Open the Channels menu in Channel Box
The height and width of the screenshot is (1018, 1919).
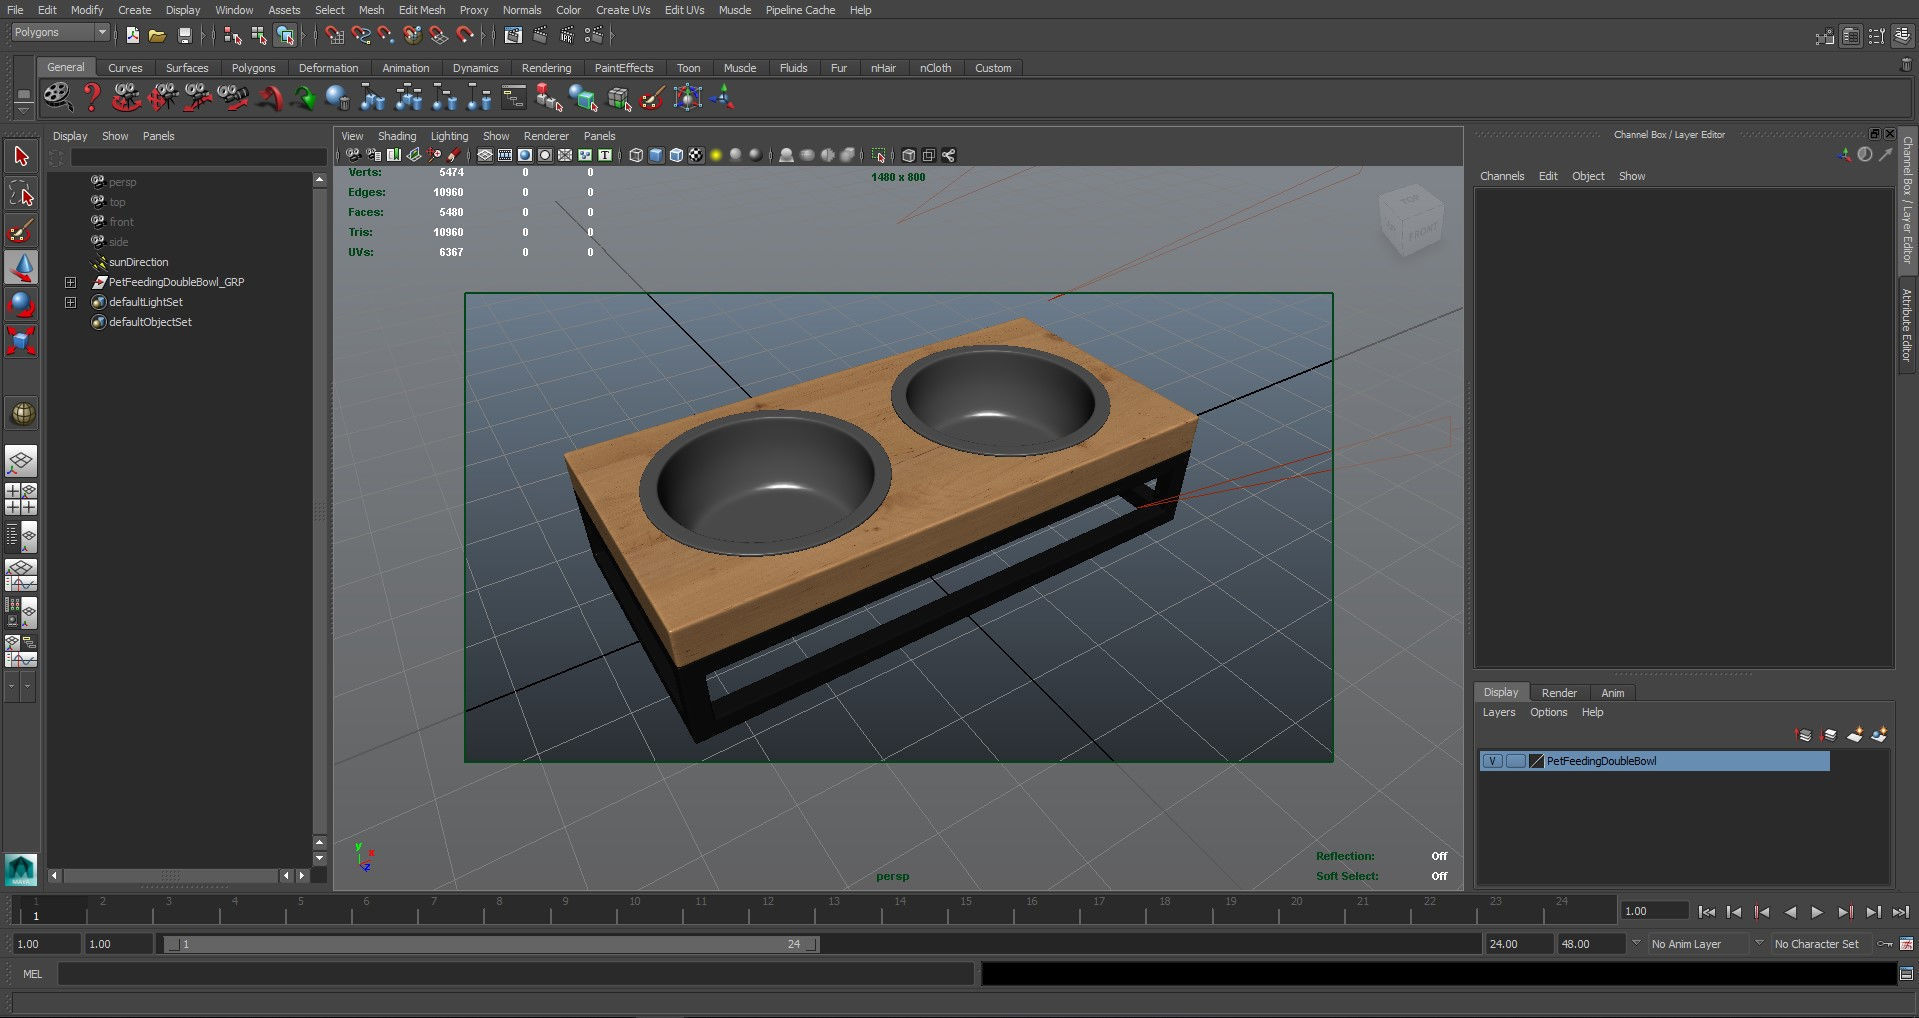[x=1502, y=176]
